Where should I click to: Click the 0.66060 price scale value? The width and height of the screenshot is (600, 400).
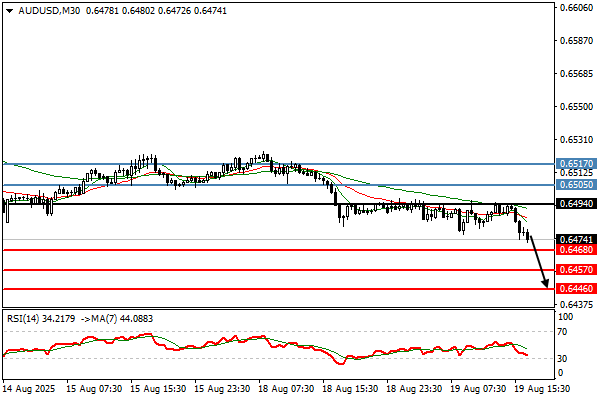pyautogui.click(x=576, y=7)
